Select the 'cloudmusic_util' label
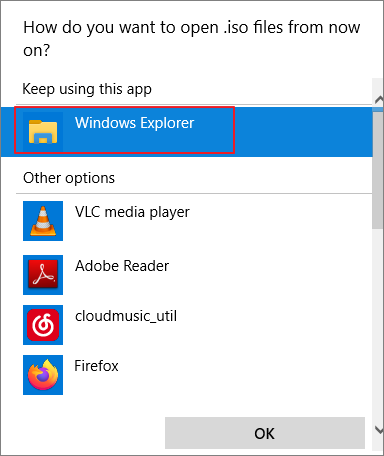 (126, 316)
